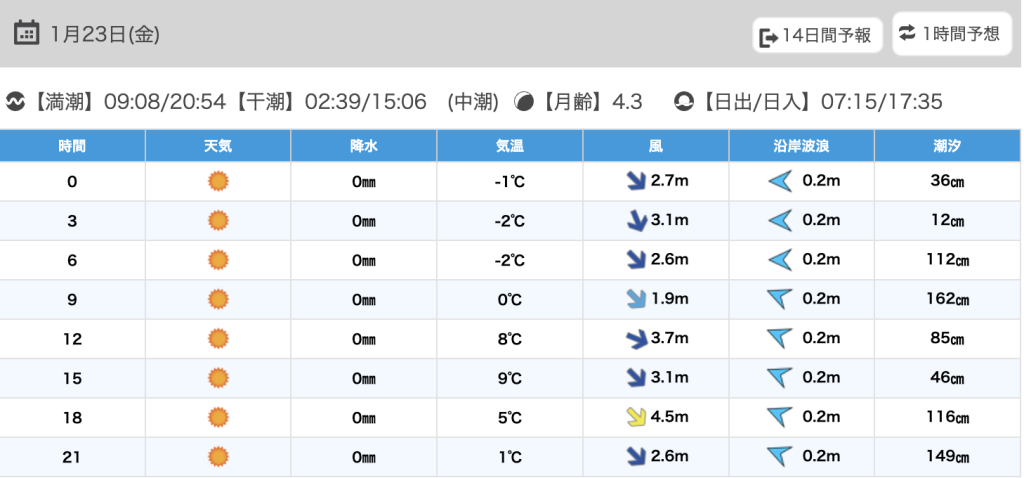Screen dimensions: 1024x478
Task: Click the light blue wind arrow at hour 9
Action: coord(635,299)
